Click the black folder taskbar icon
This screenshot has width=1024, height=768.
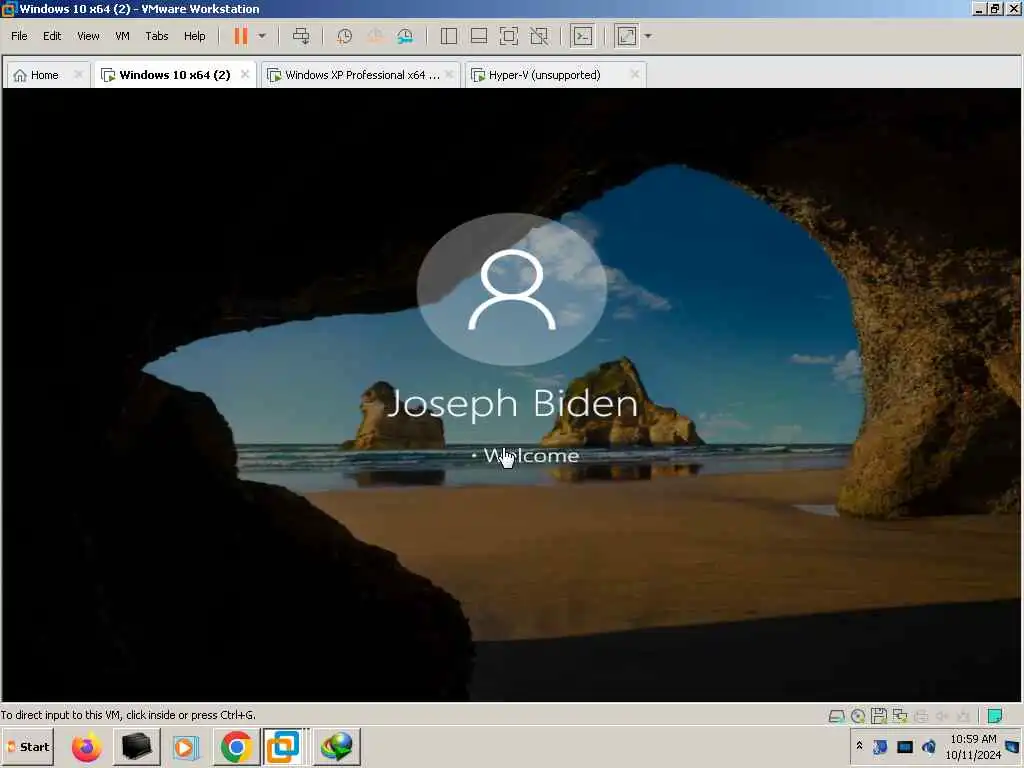click(x=136, y=746)
